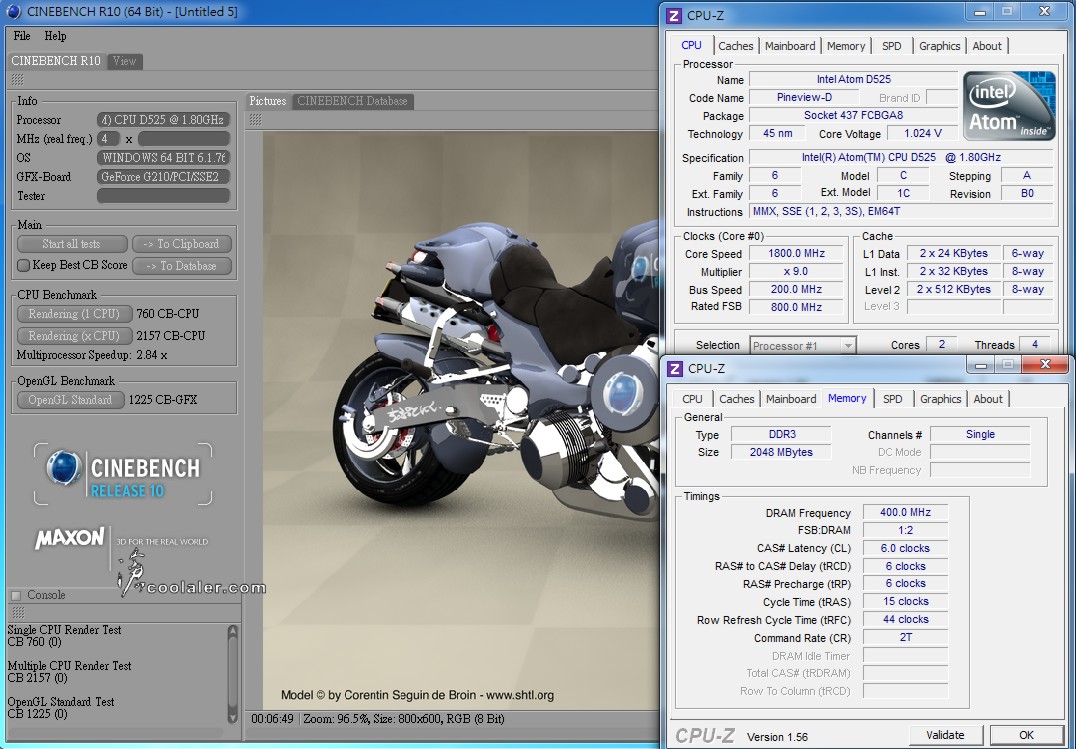Click the Level 2 cache 2 x 512 KBytes value
Screen dimensions: 1076x749
(x=954, y=290)
